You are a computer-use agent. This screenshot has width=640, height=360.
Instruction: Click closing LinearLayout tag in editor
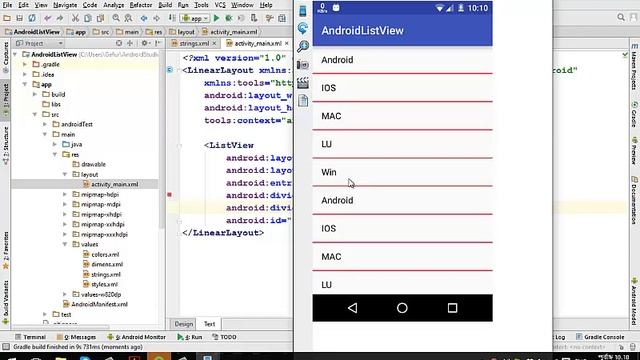tap(223, 233)
